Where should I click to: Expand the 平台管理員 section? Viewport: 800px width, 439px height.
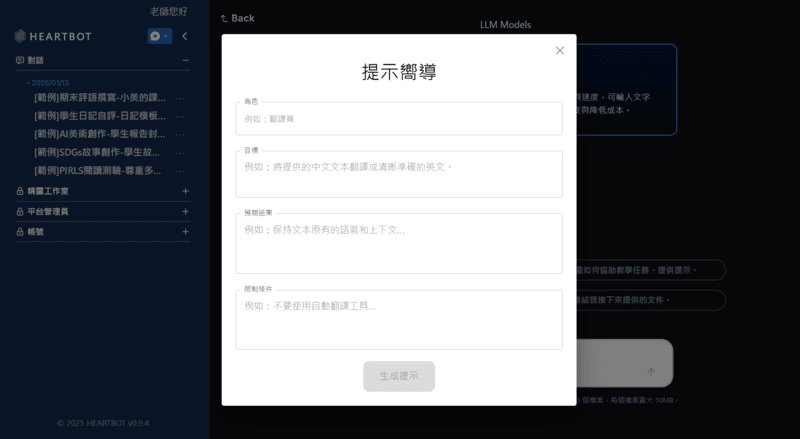pos(185,211)
